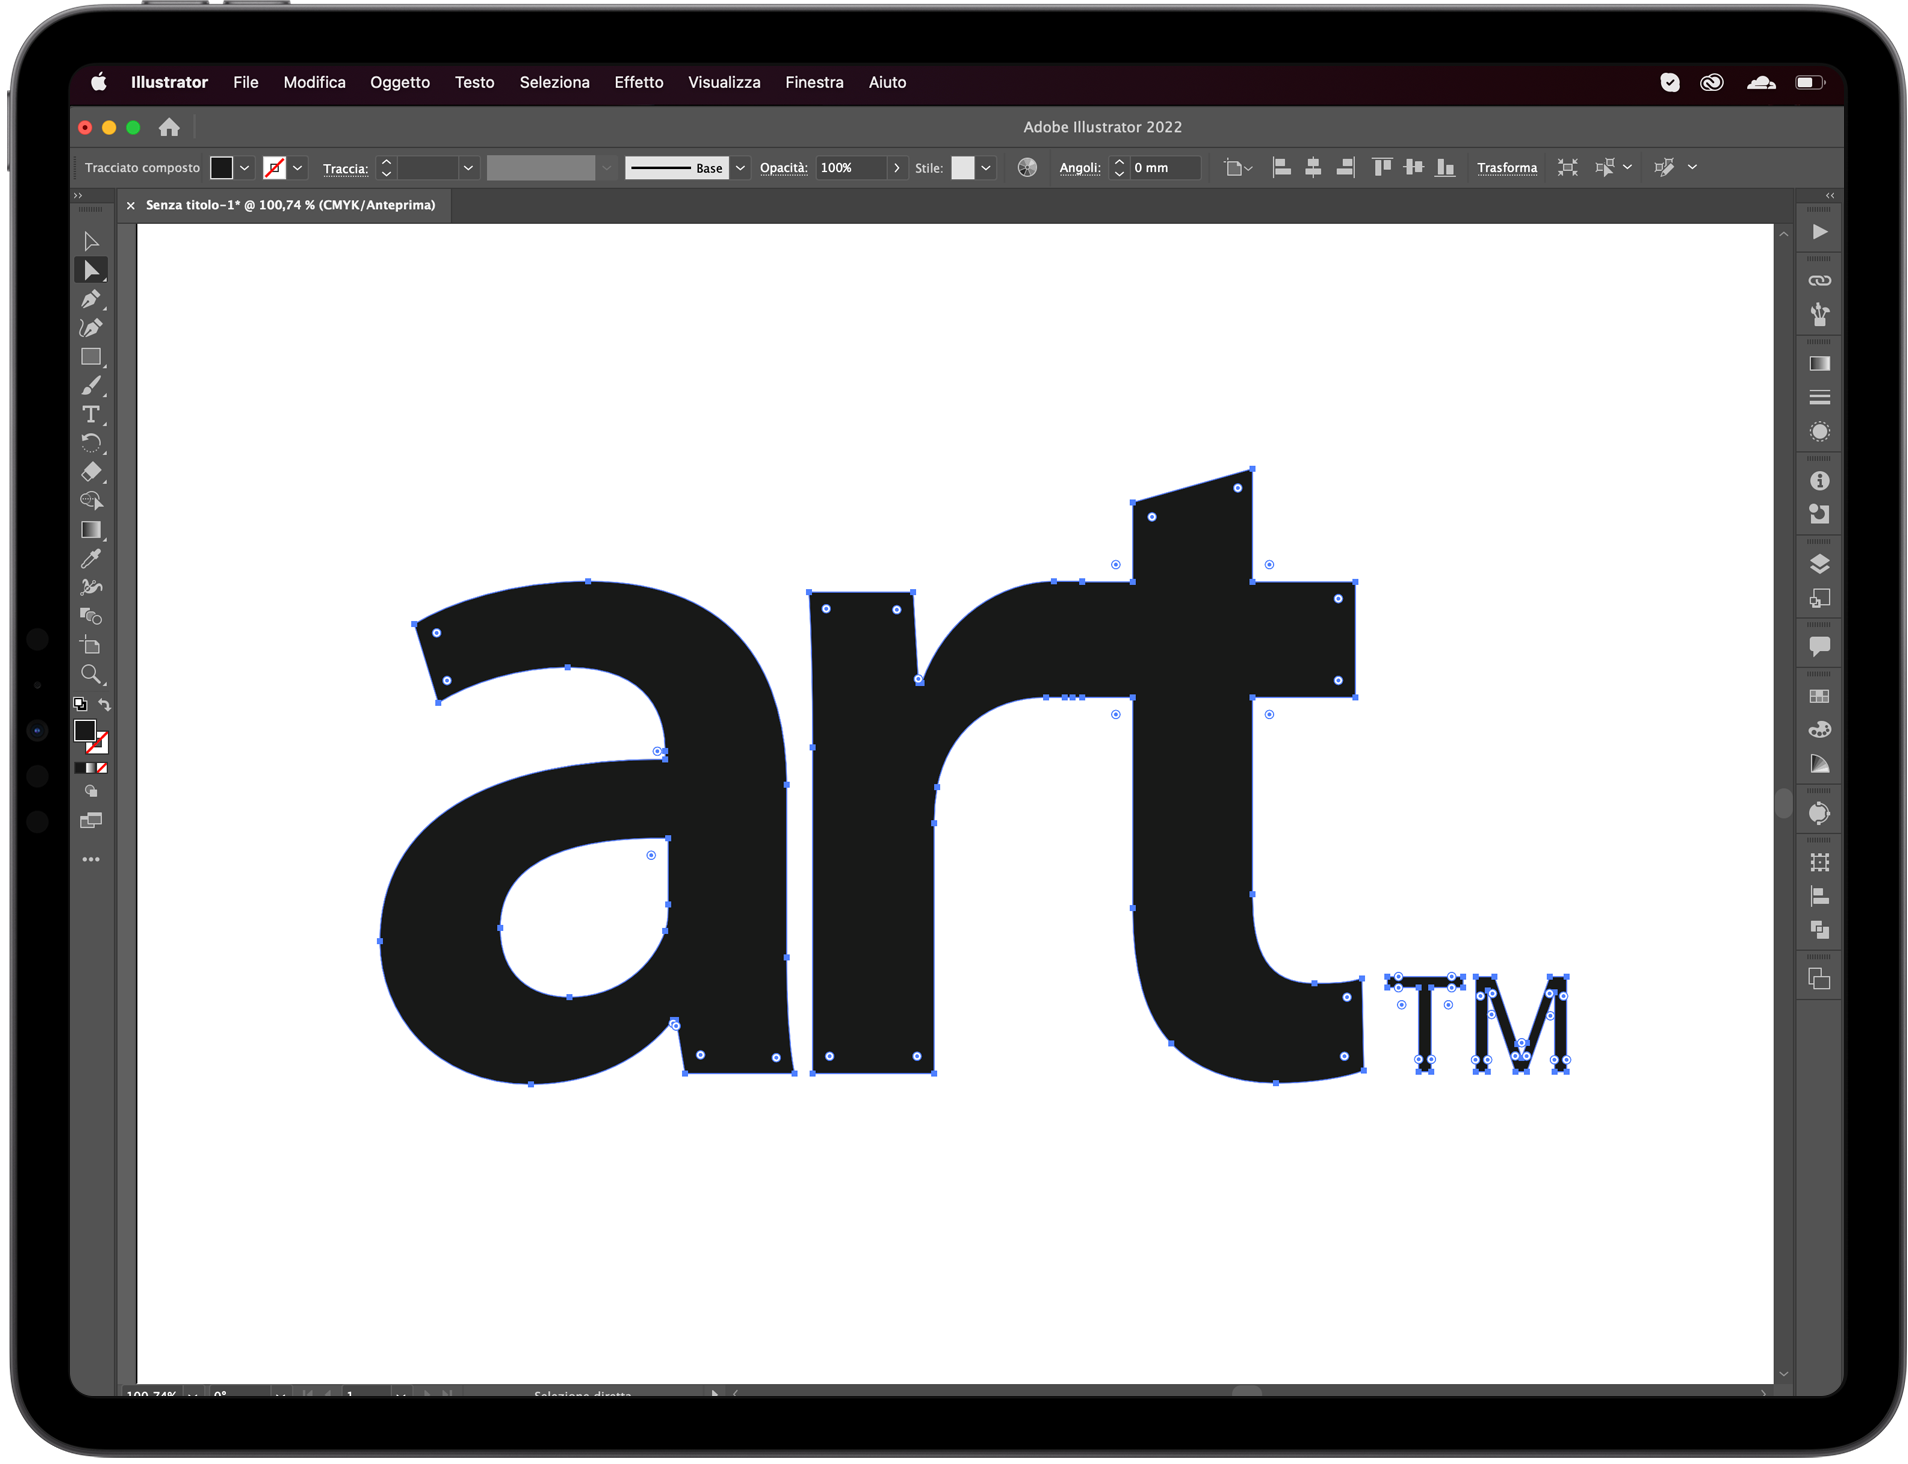Open the Oggetto menu

pyautogui.click(x=399, y=82)
